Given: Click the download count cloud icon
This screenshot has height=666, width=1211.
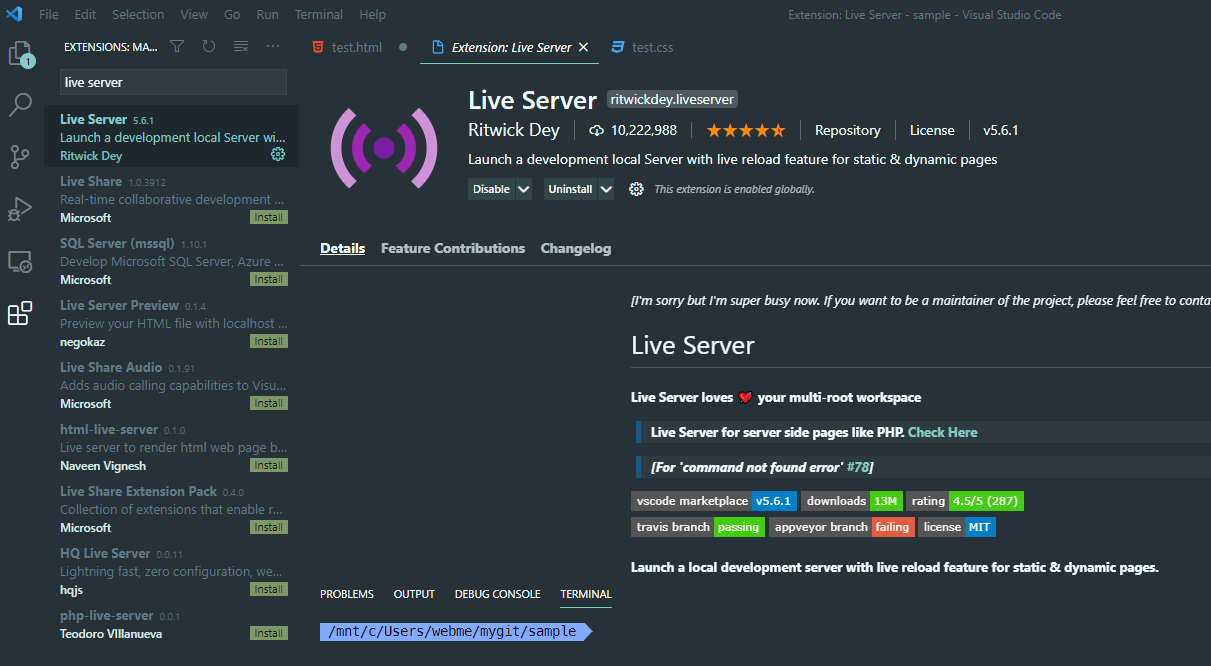Looking at the screenshot, I should 597,130.
